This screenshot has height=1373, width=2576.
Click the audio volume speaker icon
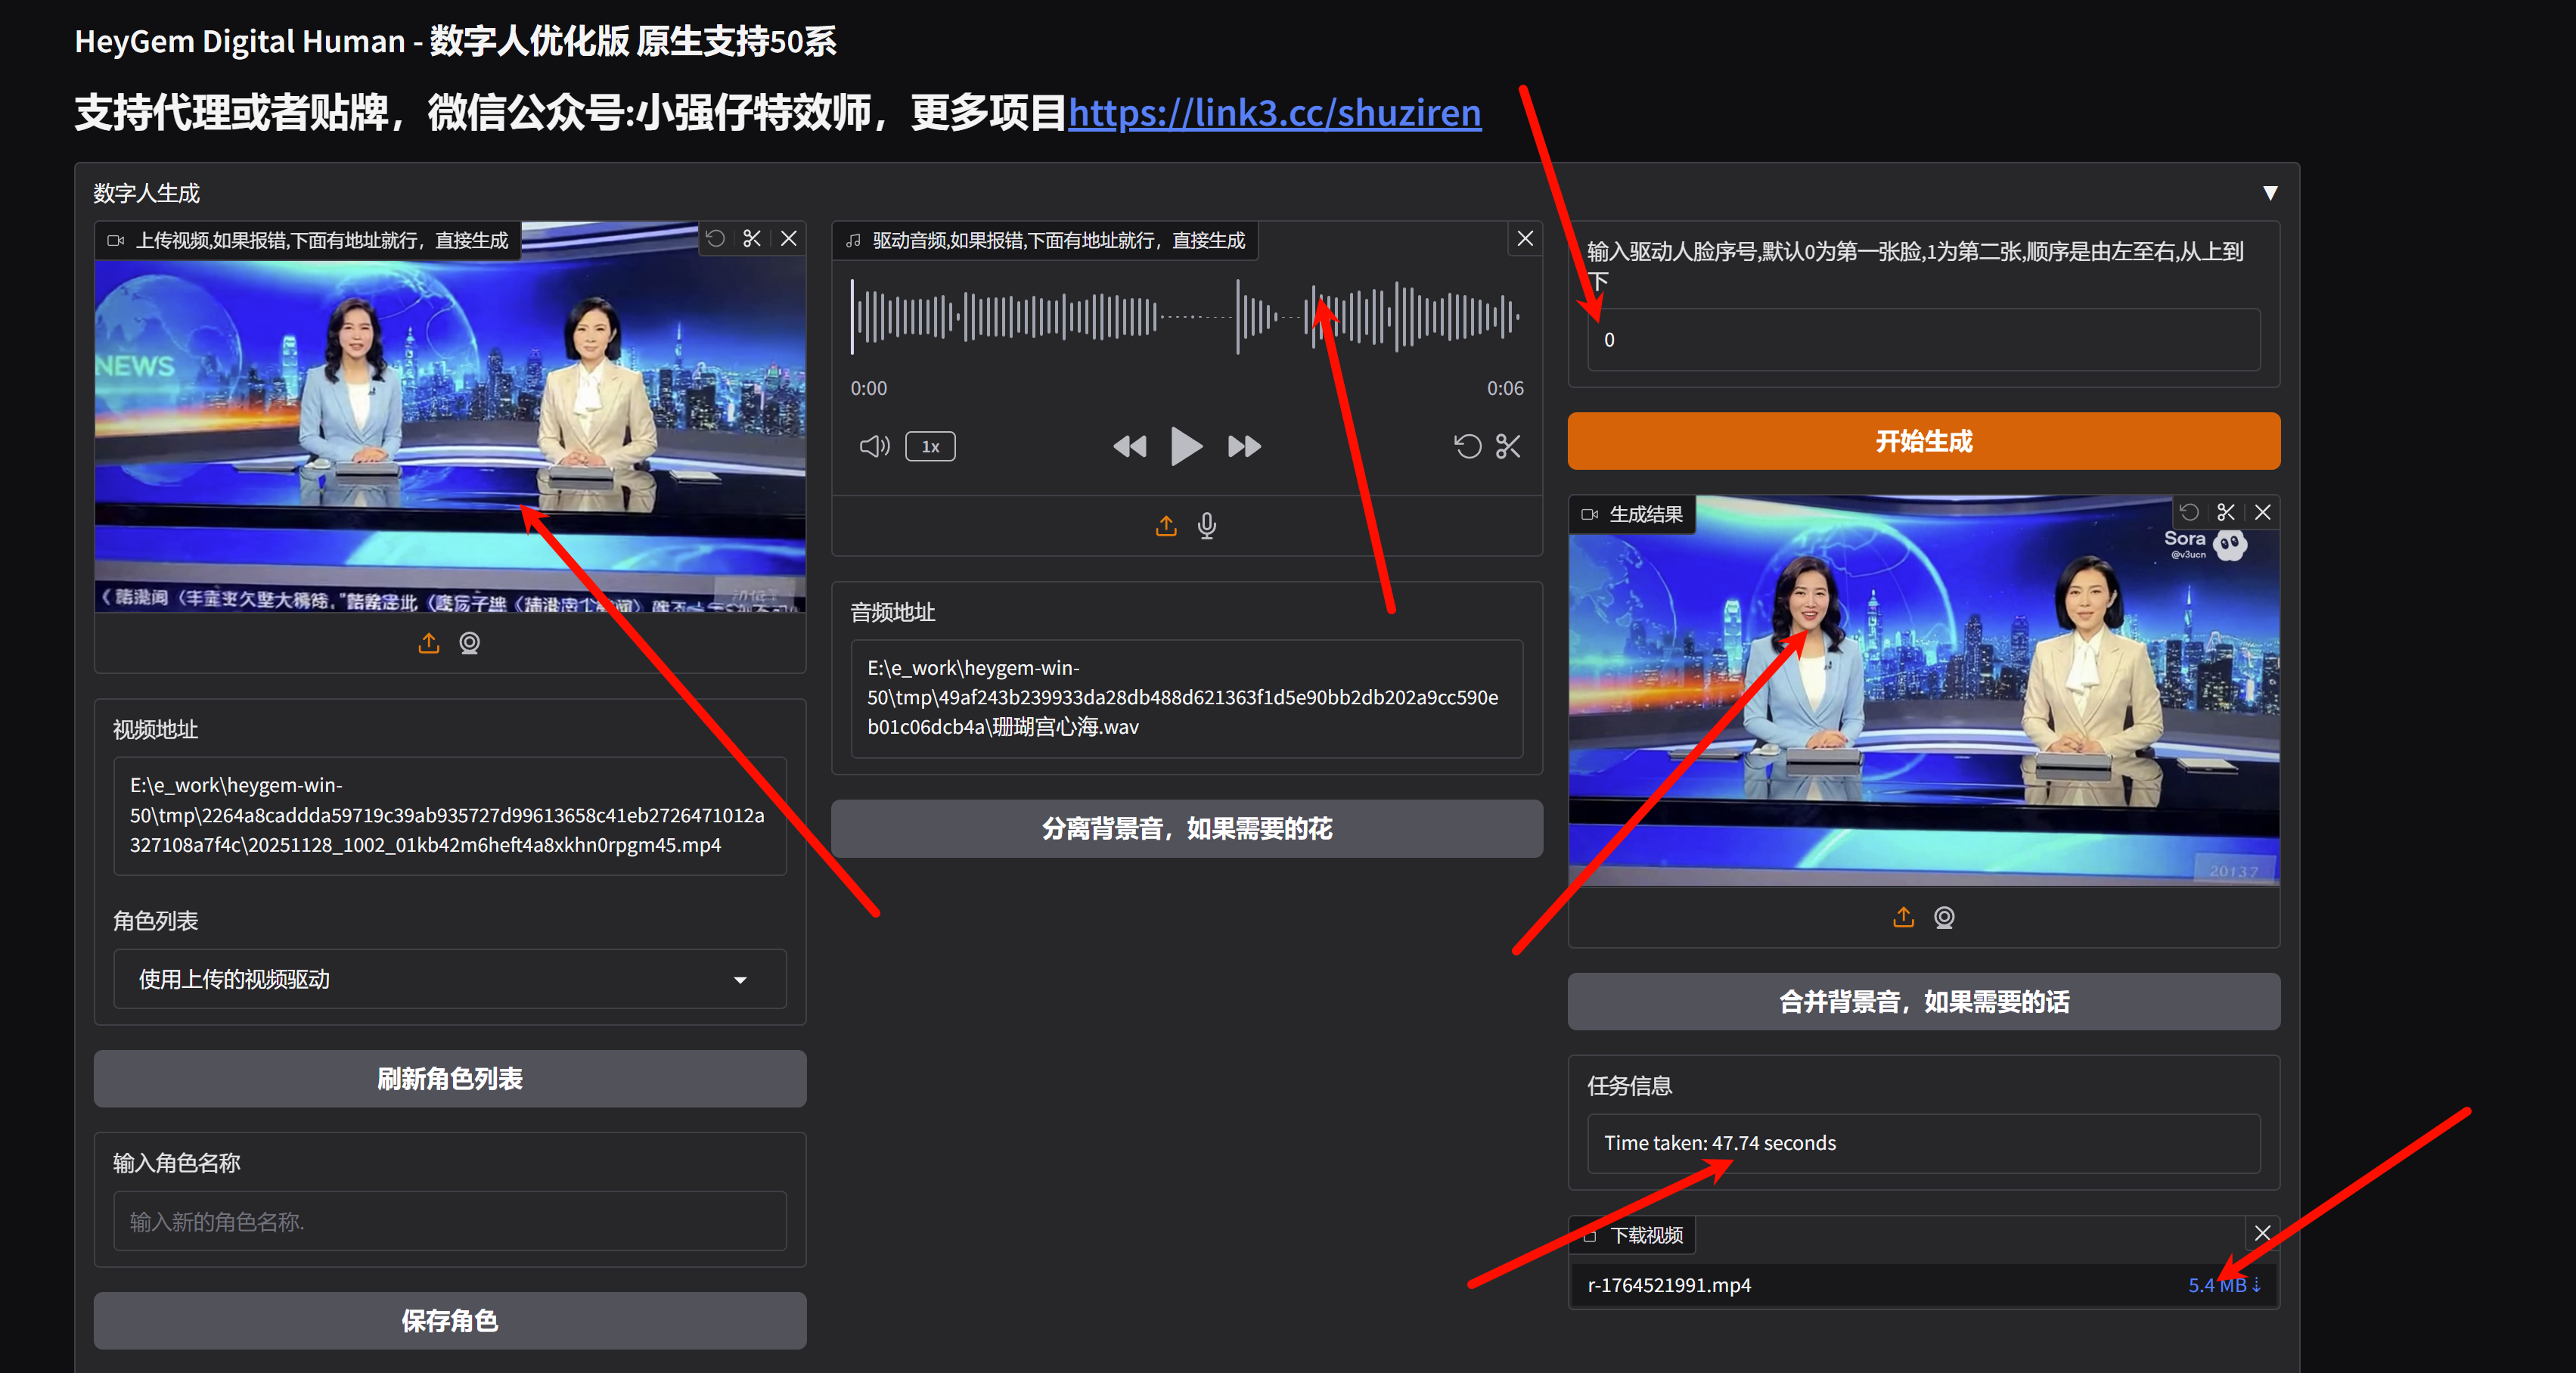[x=874, y=446]
